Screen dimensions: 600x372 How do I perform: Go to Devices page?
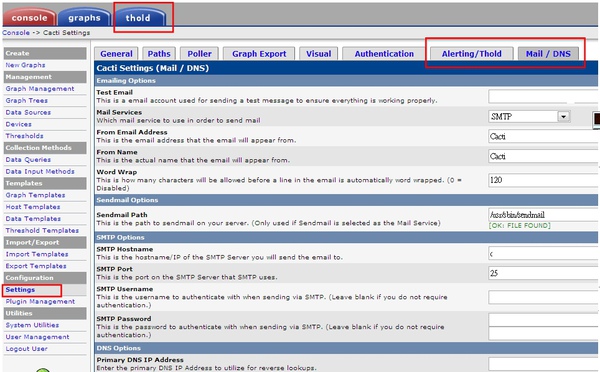pyautogui.click(x=18, y=124)
